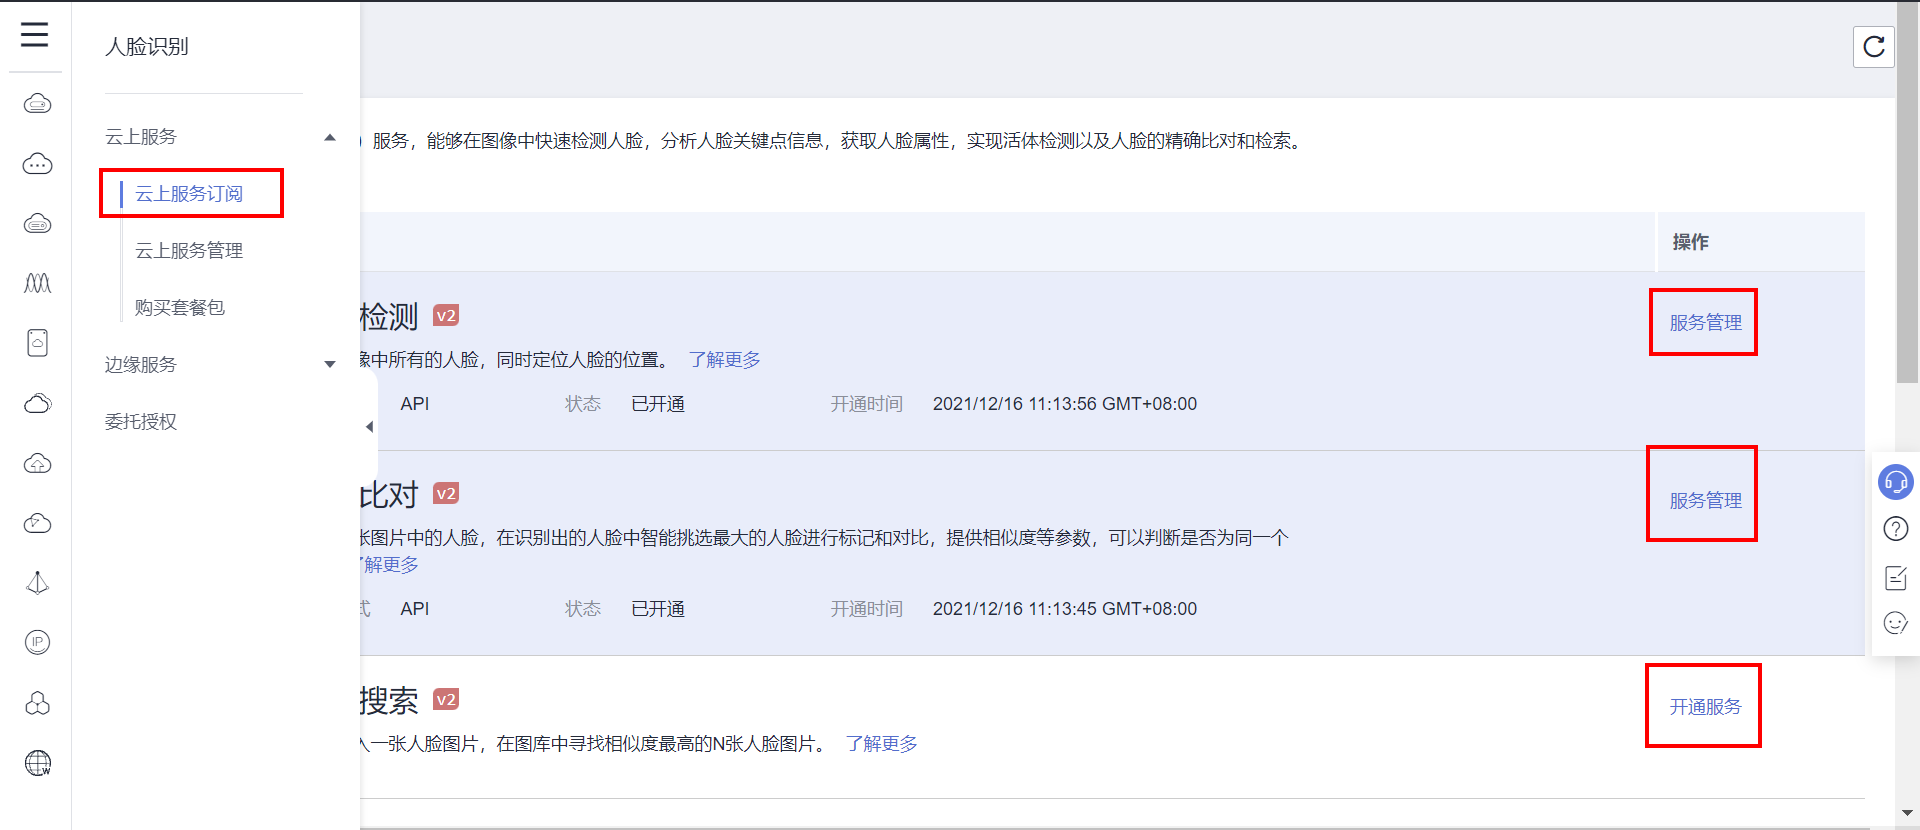Click the 比对 service heading
Image resolution: width=1920 pixels, height=830 pixels.
click(389, 495)
